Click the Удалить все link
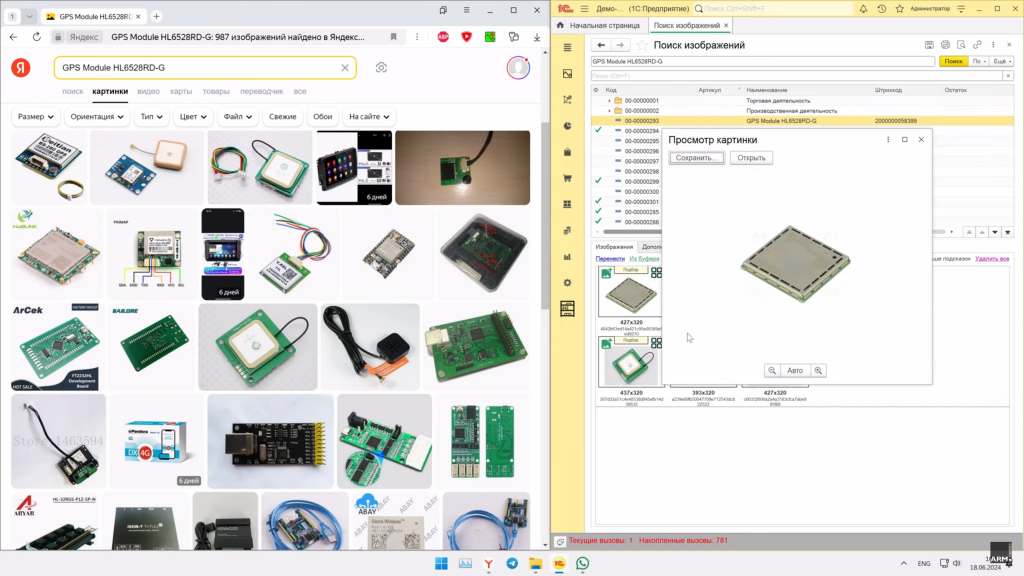This screenshot has height=576, width=1024. [992, 258]
